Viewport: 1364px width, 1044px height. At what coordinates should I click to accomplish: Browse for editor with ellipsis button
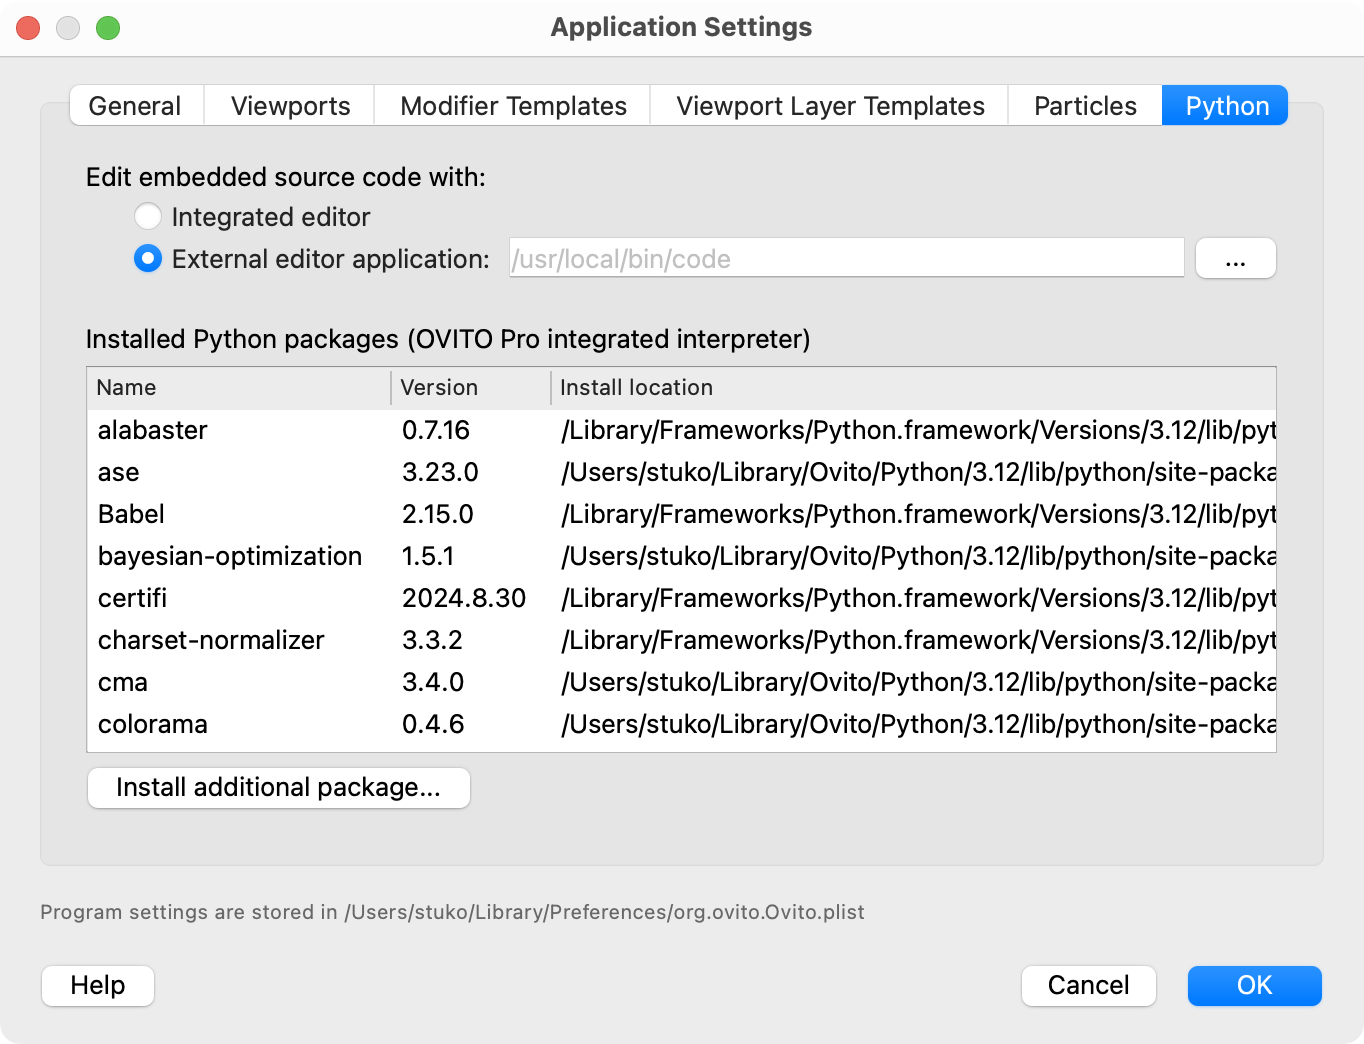coord(1235,259)
